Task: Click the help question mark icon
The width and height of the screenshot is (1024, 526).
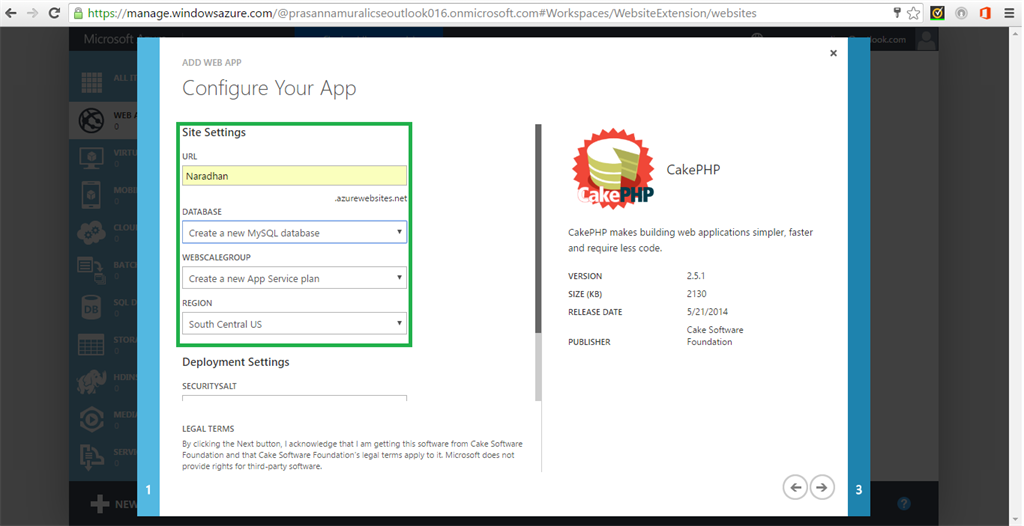Action: [904, 503]
